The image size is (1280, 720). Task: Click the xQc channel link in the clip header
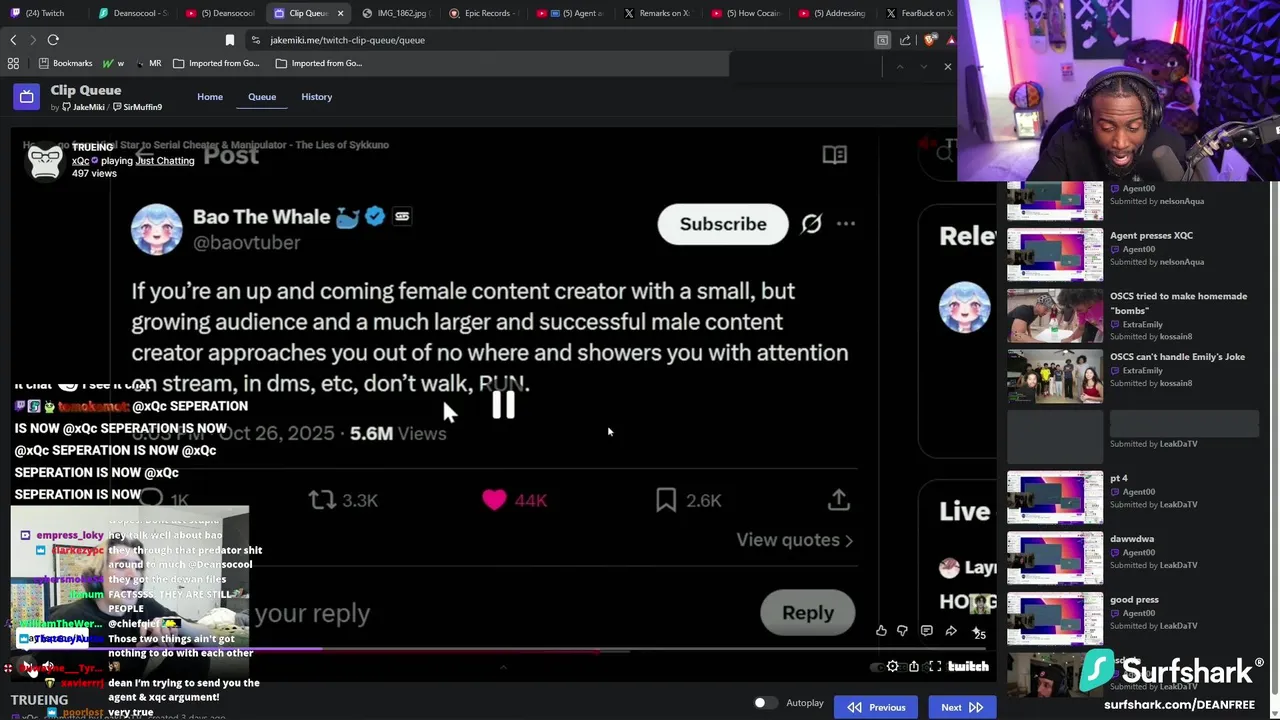[x=81, y=160]
